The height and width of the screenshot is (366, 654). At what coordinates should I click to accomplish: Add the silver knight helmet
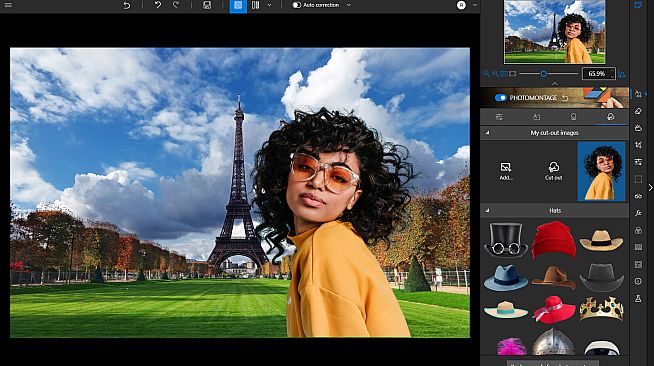(x=553, y=342)
